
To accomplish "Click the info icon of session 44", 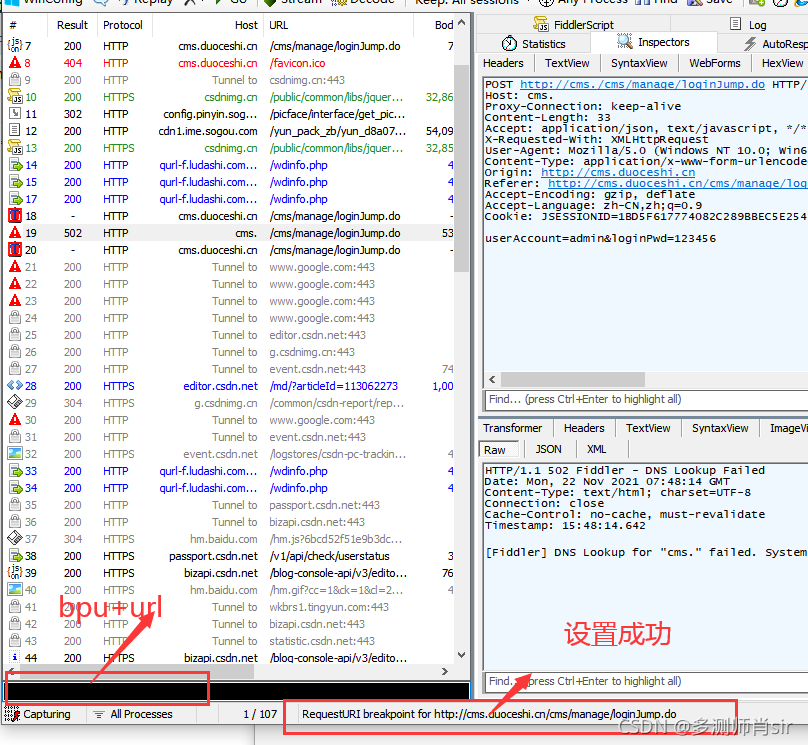I will pos(15,657).
